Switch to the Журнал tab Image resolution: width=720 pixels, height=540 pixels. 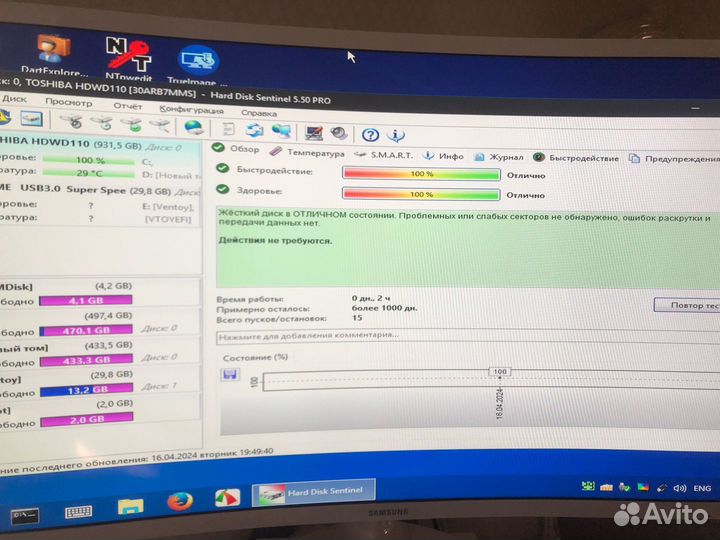[x=498, y=157]
